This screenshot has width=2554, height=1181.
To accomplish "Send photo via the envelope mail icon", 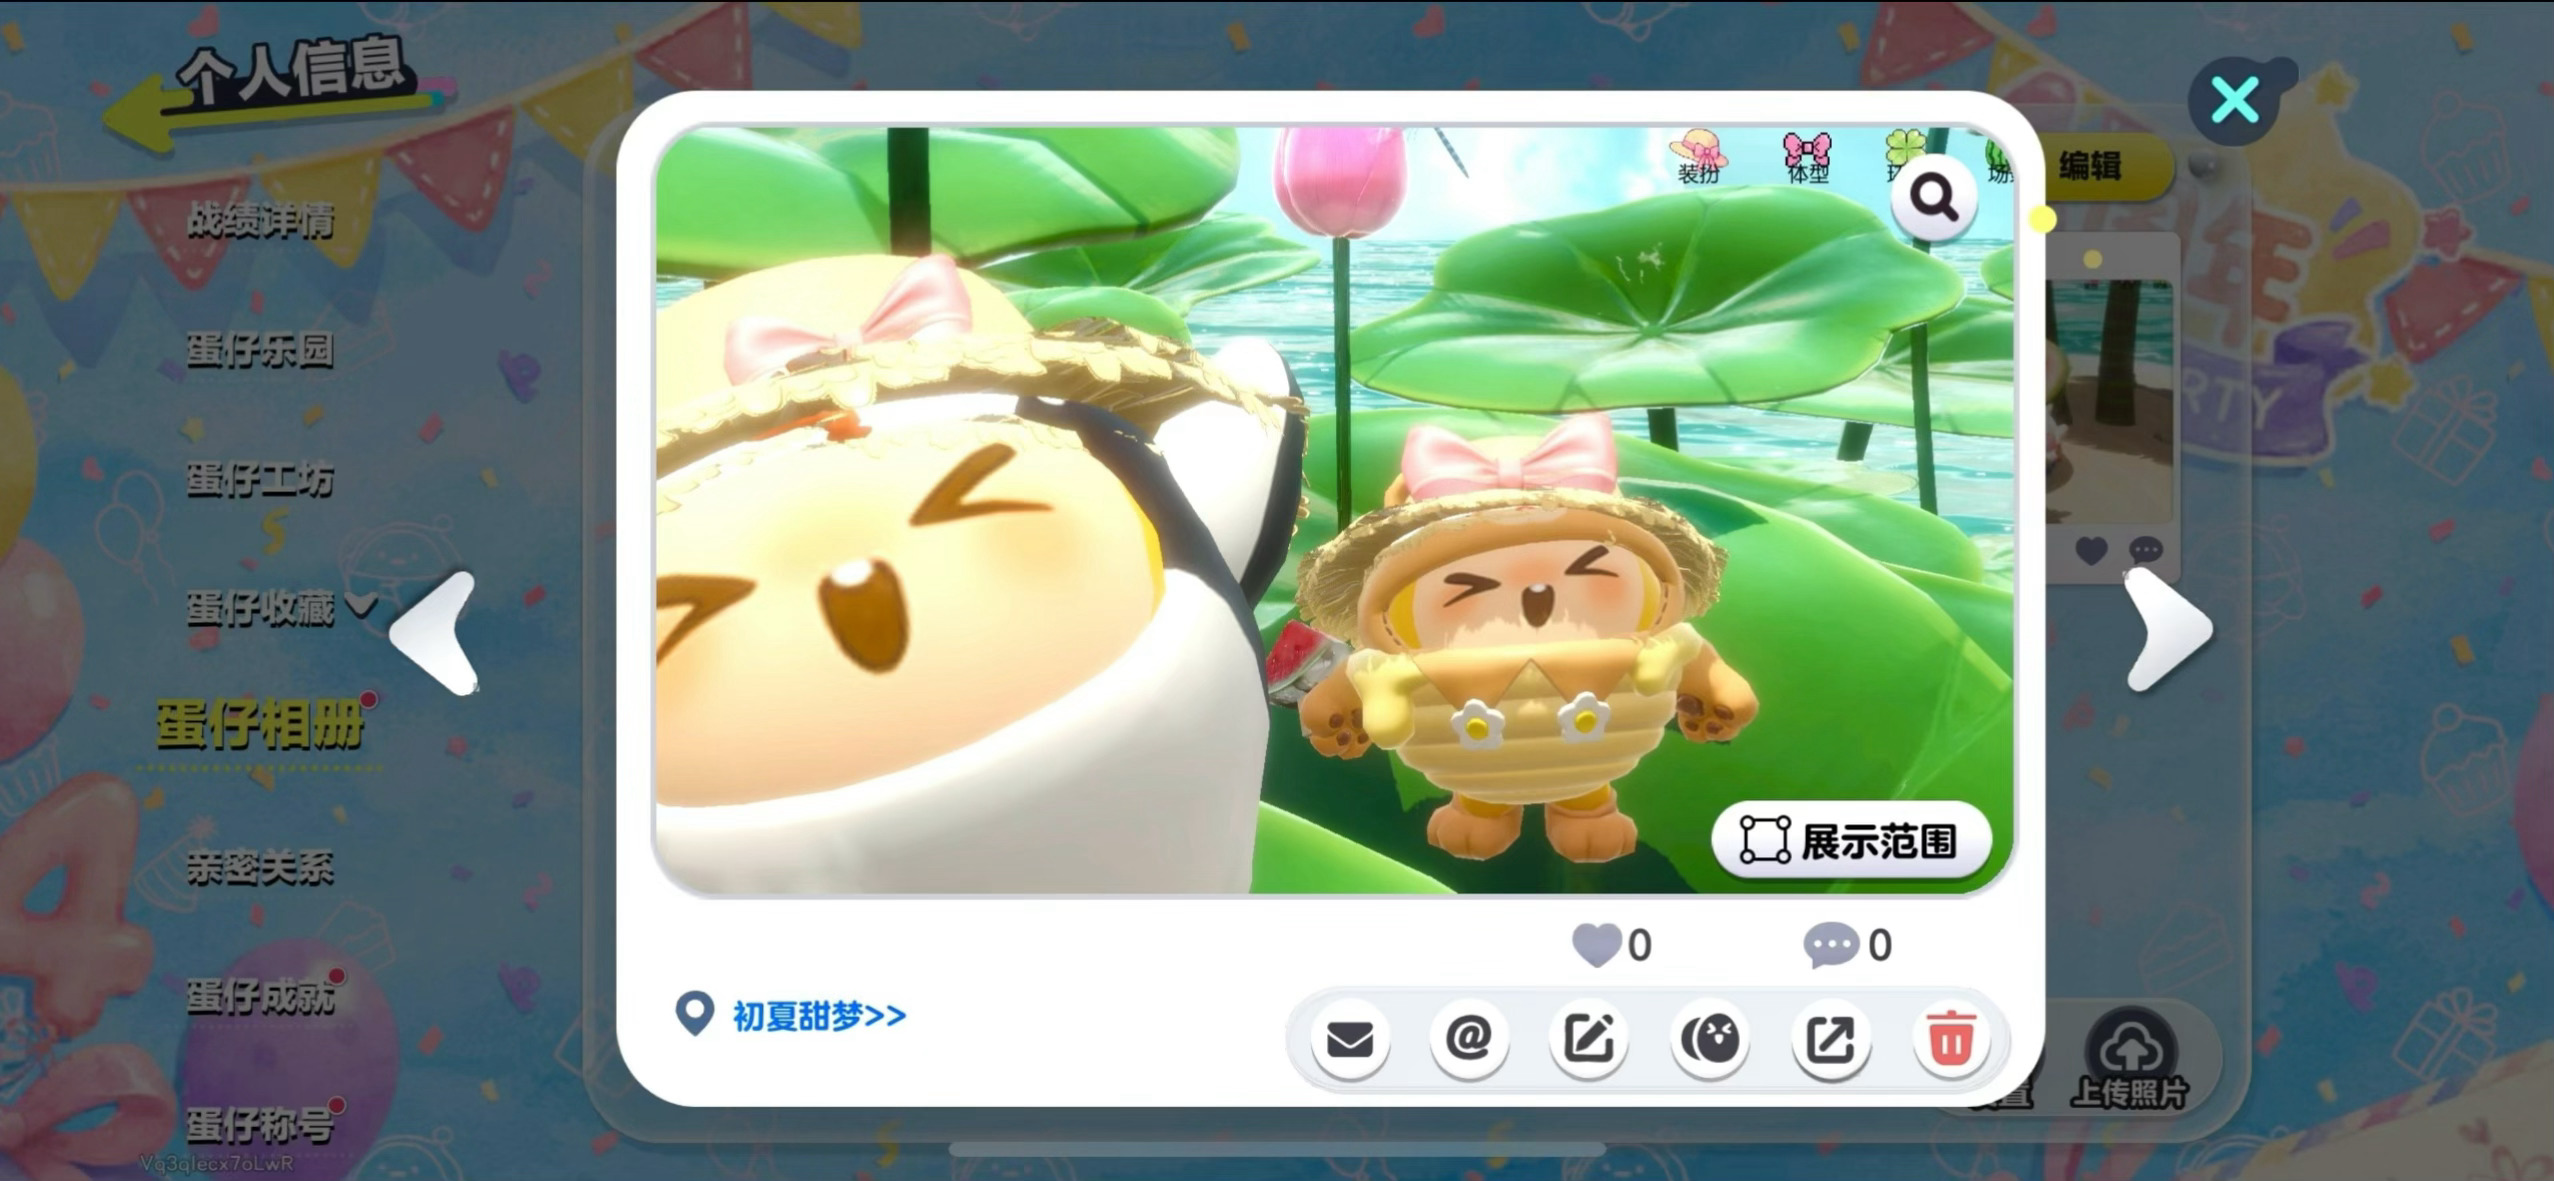I will coord(1350,1040).
